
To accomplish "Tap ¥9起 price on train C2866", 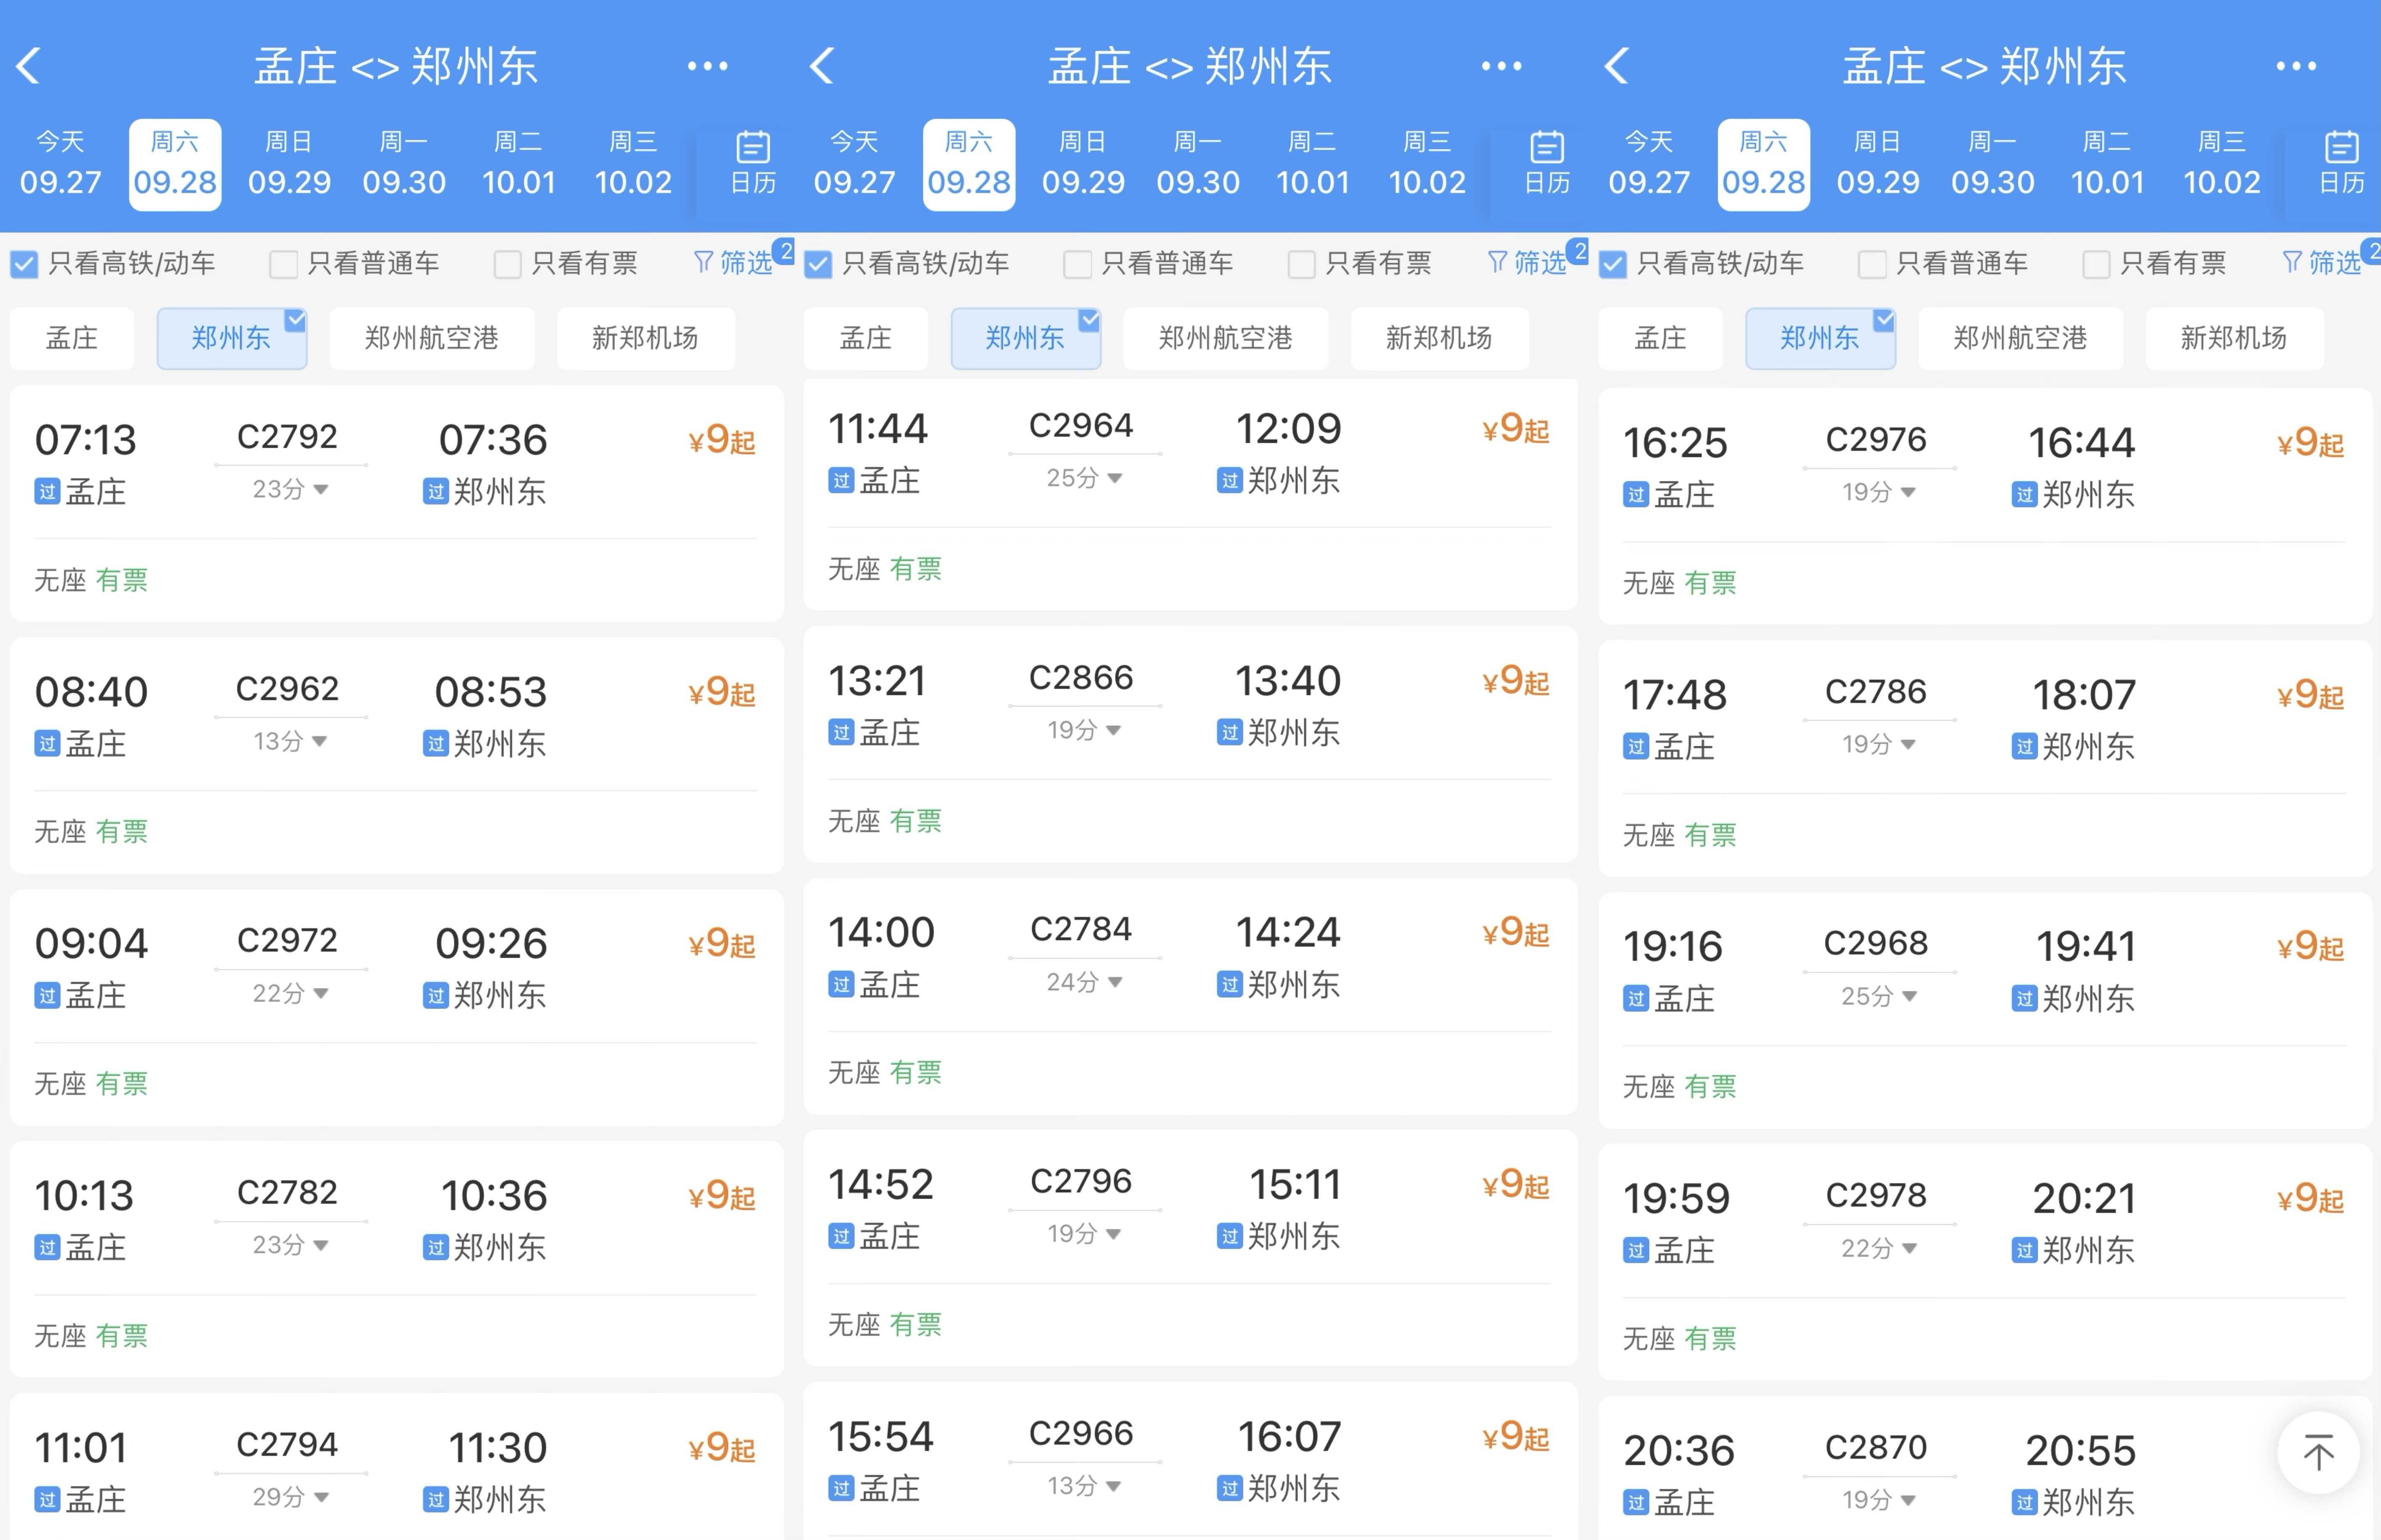I will point(1516,682).
